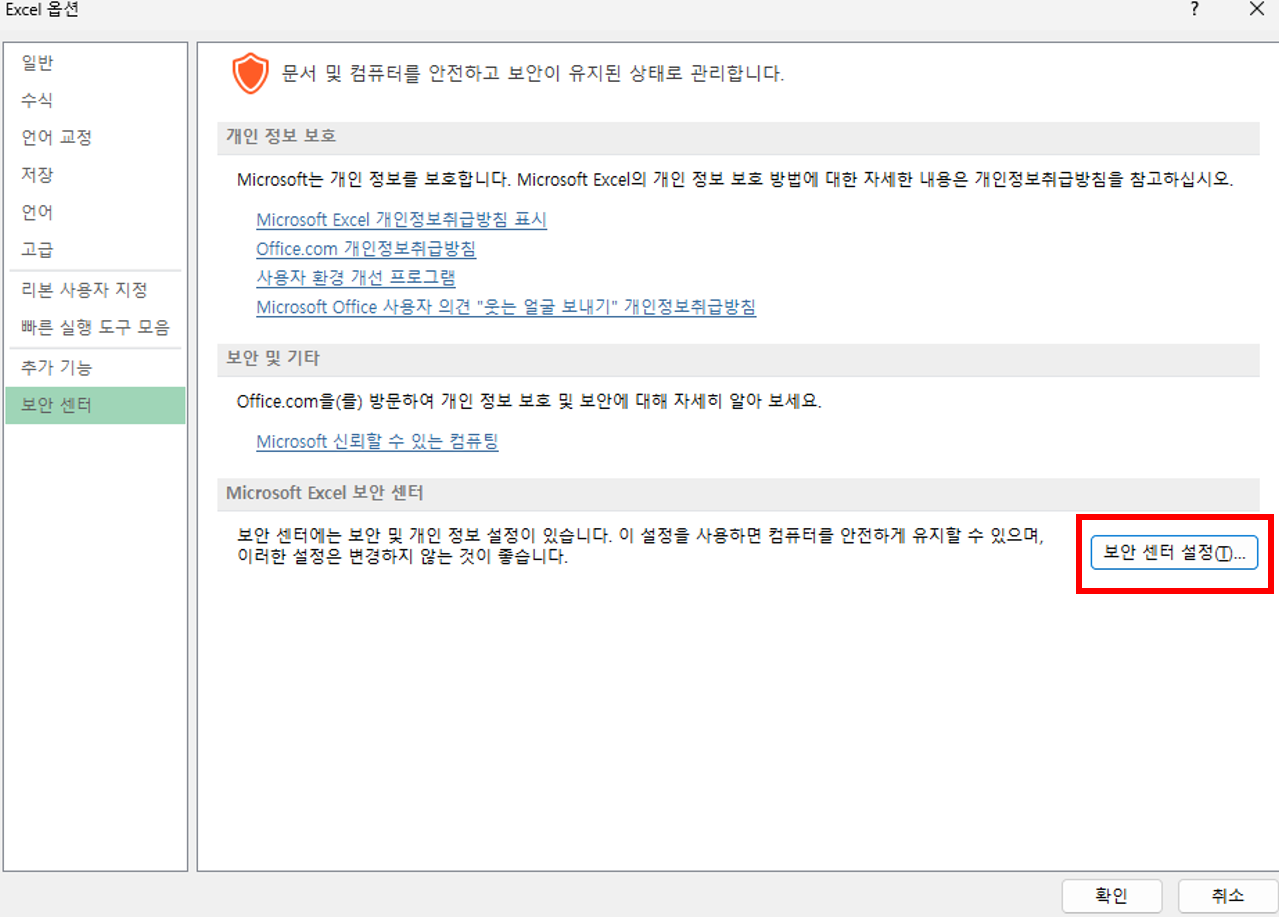The height and width of the screenshot is (917, 1279).
Task: Click the 개인 정보 보호 section header
Action: 738,137
